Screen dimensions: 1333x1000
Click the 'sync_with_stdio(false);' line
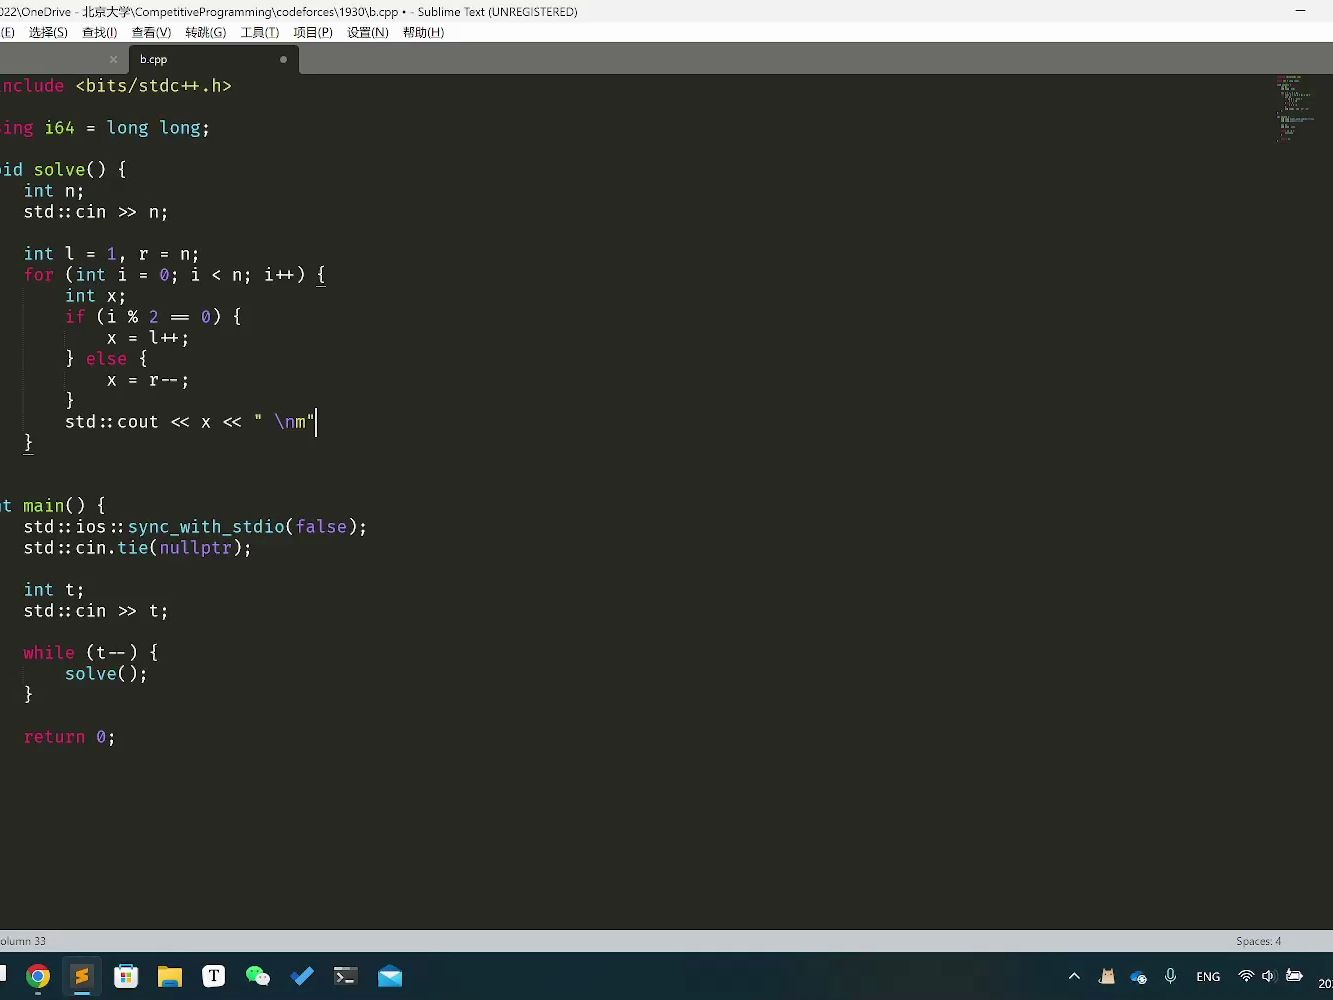(196, 527)
